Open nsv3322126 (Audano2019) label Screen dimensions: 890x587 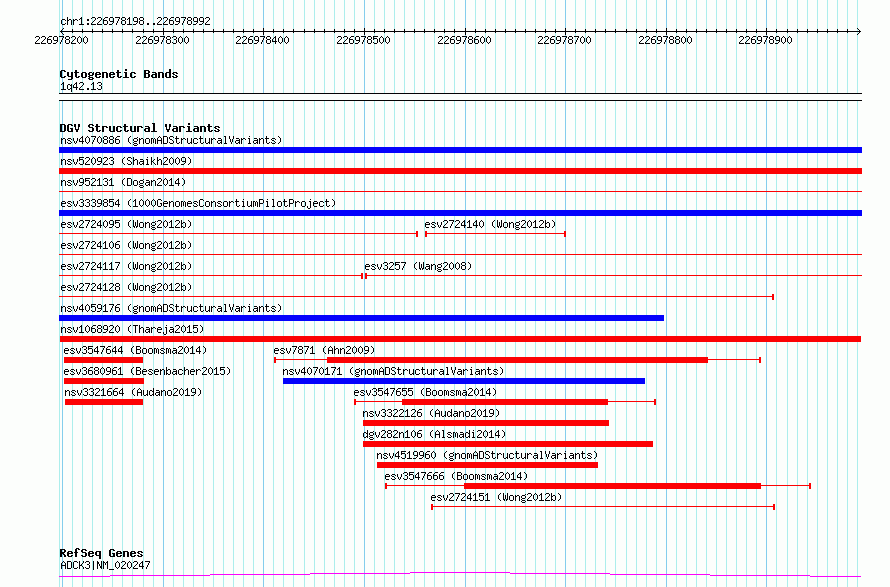point(431,413)
